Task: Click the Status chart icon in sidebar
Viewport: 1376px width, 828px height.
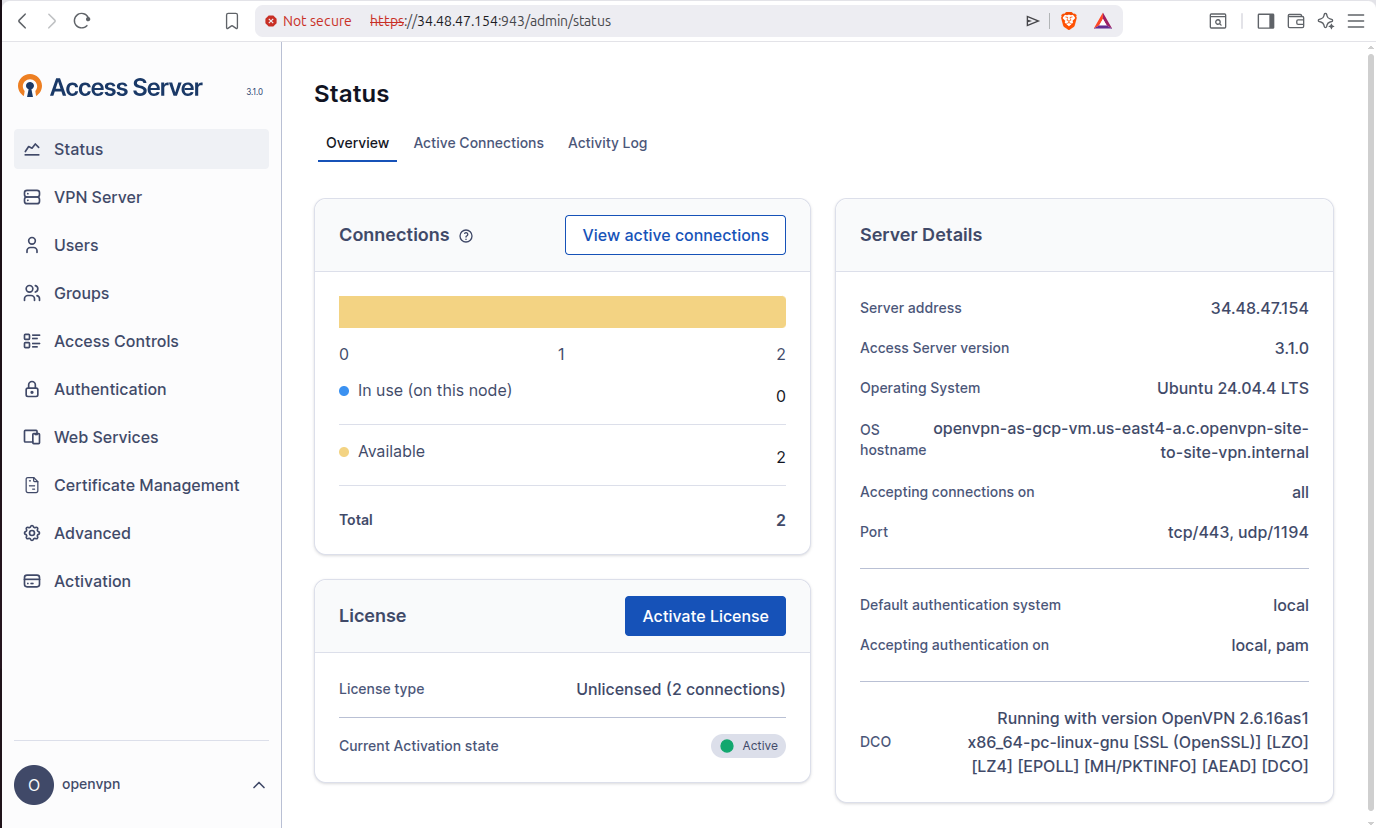Action: 32,149
